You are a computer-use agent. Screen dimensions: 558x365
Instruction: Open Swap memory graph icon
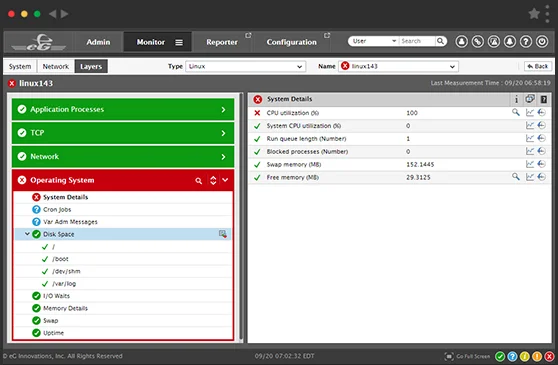530,164
